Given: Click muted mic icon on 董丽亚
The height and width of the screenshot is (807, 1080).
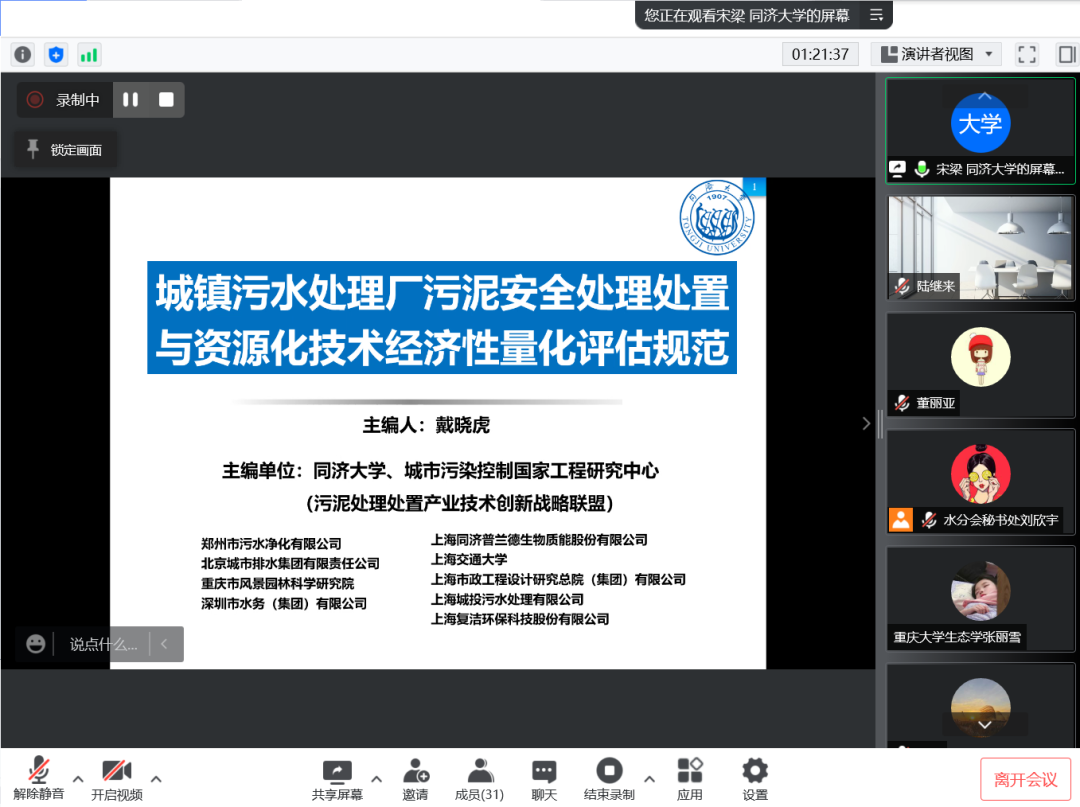Looking at the screenshot, I should point(902,403).
